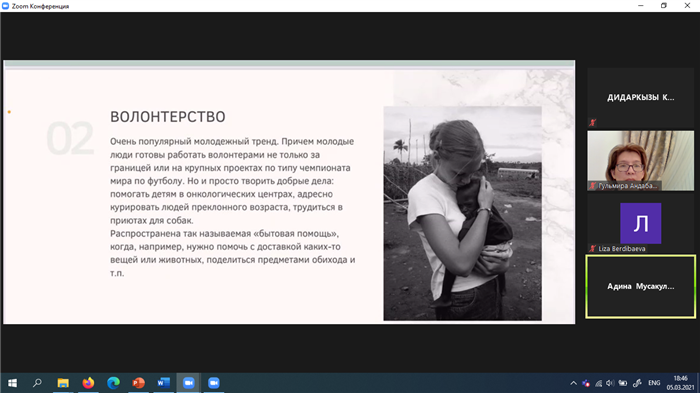Viewport: 700px width, 393px height.
Task: Open taskbar search magnifier
Action: click(x=38, y=383)
